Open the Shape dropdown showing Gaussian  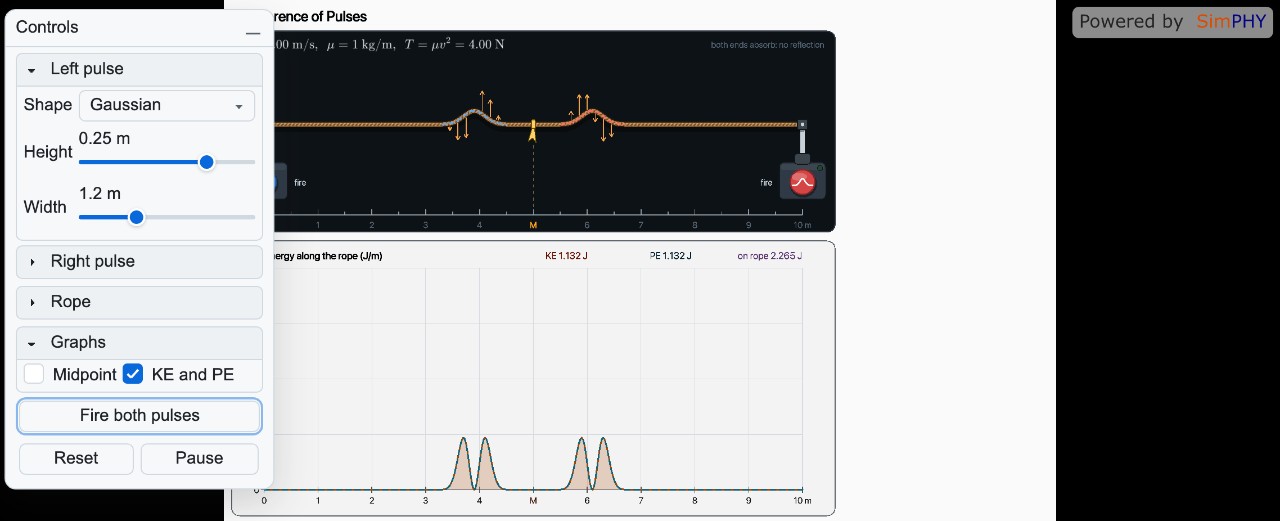coord(167,105)
